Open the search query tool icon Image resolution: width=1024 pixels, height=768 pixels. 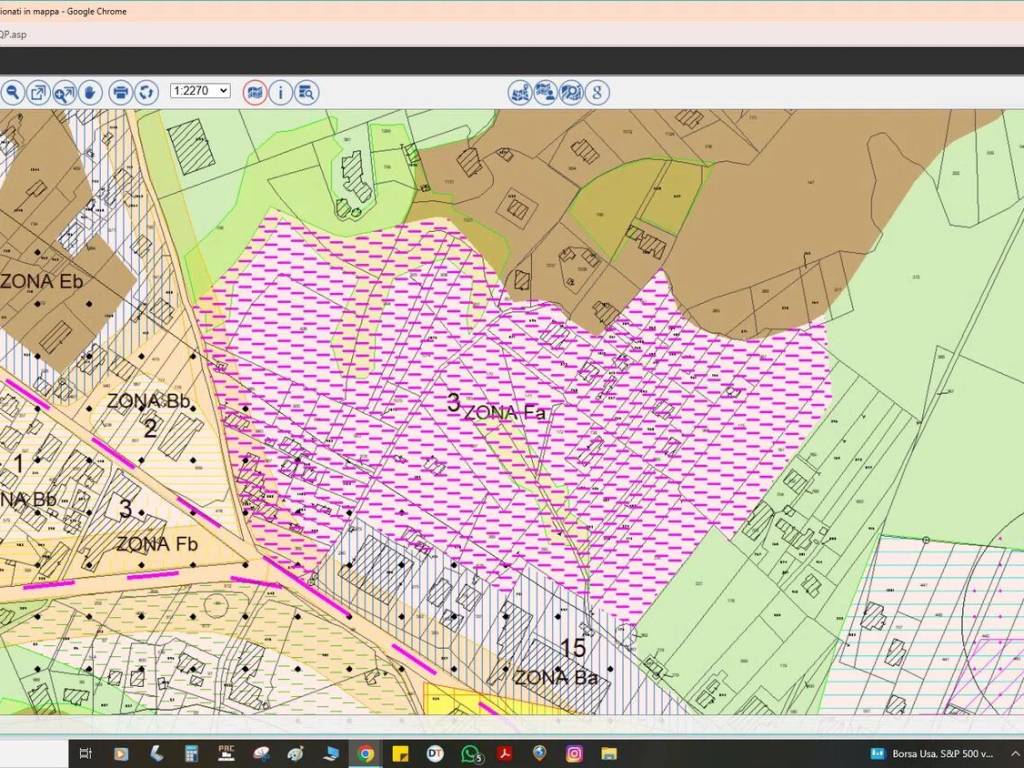click(306, 92)
